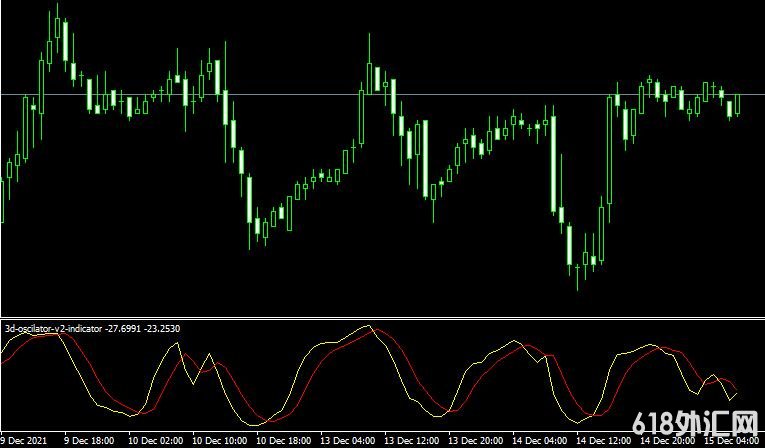Select the horizontal price level line
Image resolution: width=765 pixels, height=448 pixels.
pyautogui.click(x=300, y=95)
